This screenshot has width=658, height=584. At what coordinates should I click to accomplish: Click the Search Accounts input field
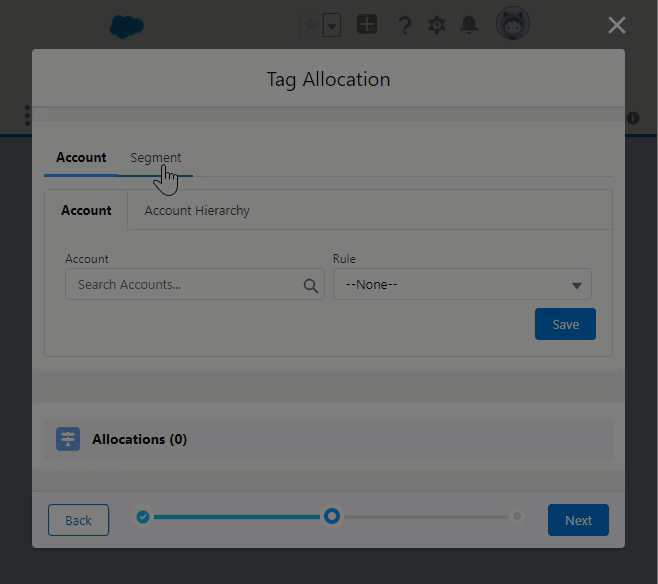pyautogui.click(x=185, y=285)
